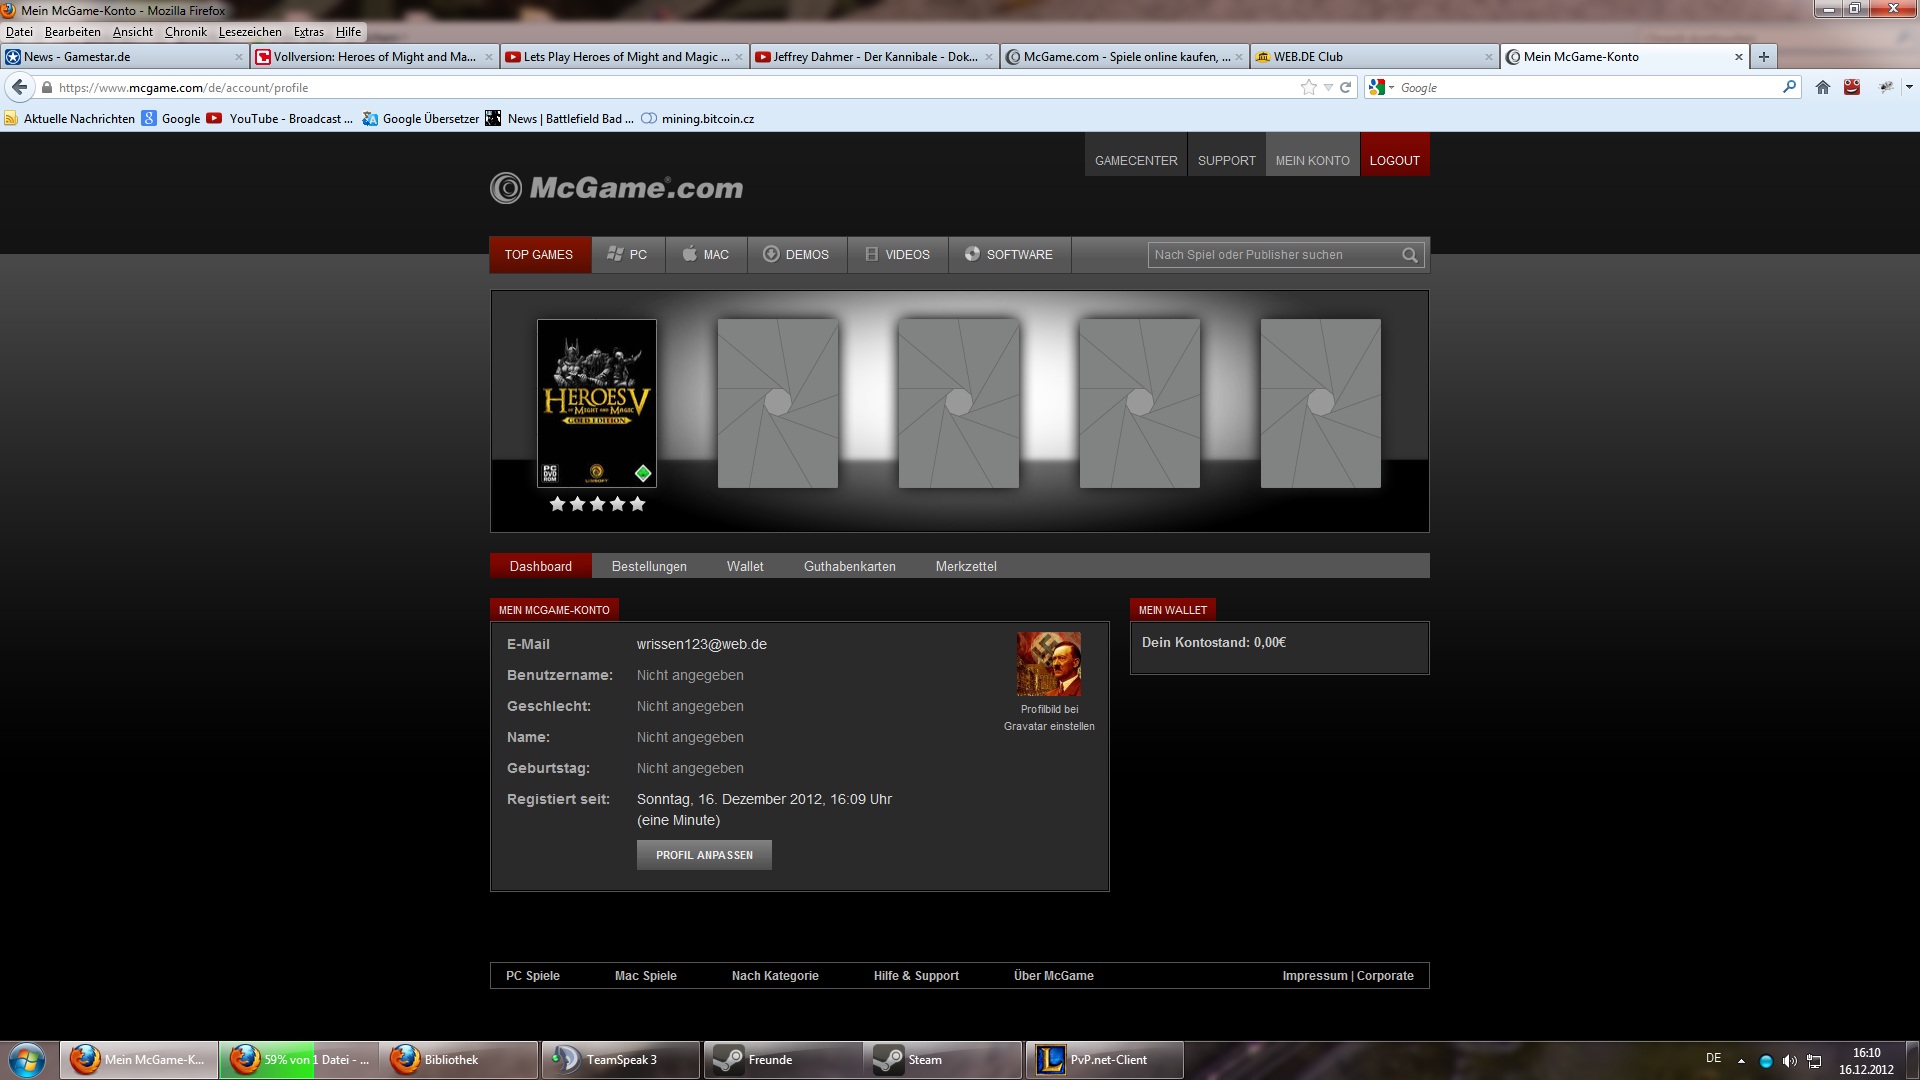Switch to the Vollversion Heroes of Might tab

[x=374, y=57]
